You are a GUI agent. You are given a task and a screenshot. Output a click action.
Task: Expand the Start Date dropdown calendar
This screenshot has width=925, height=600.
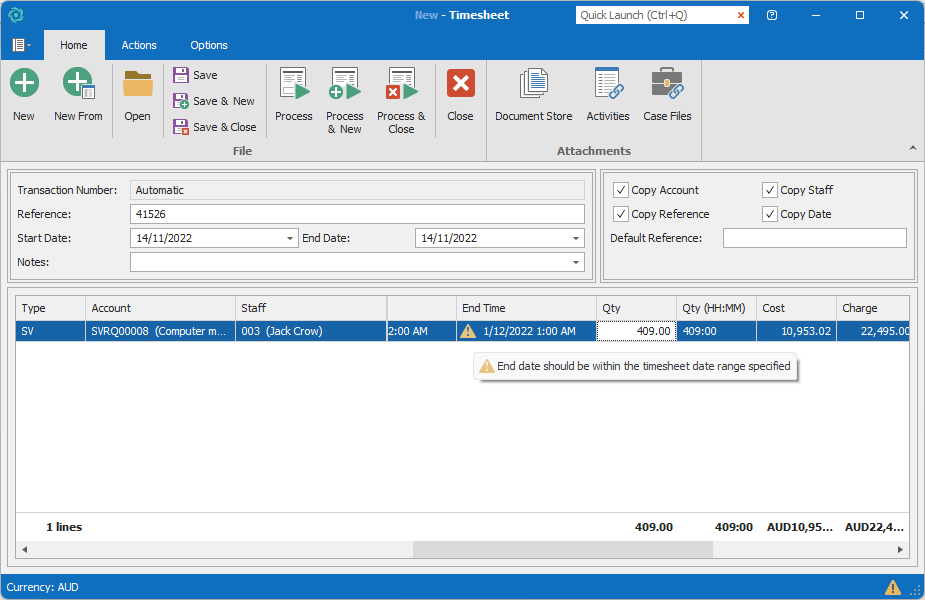tap(290, 238)
